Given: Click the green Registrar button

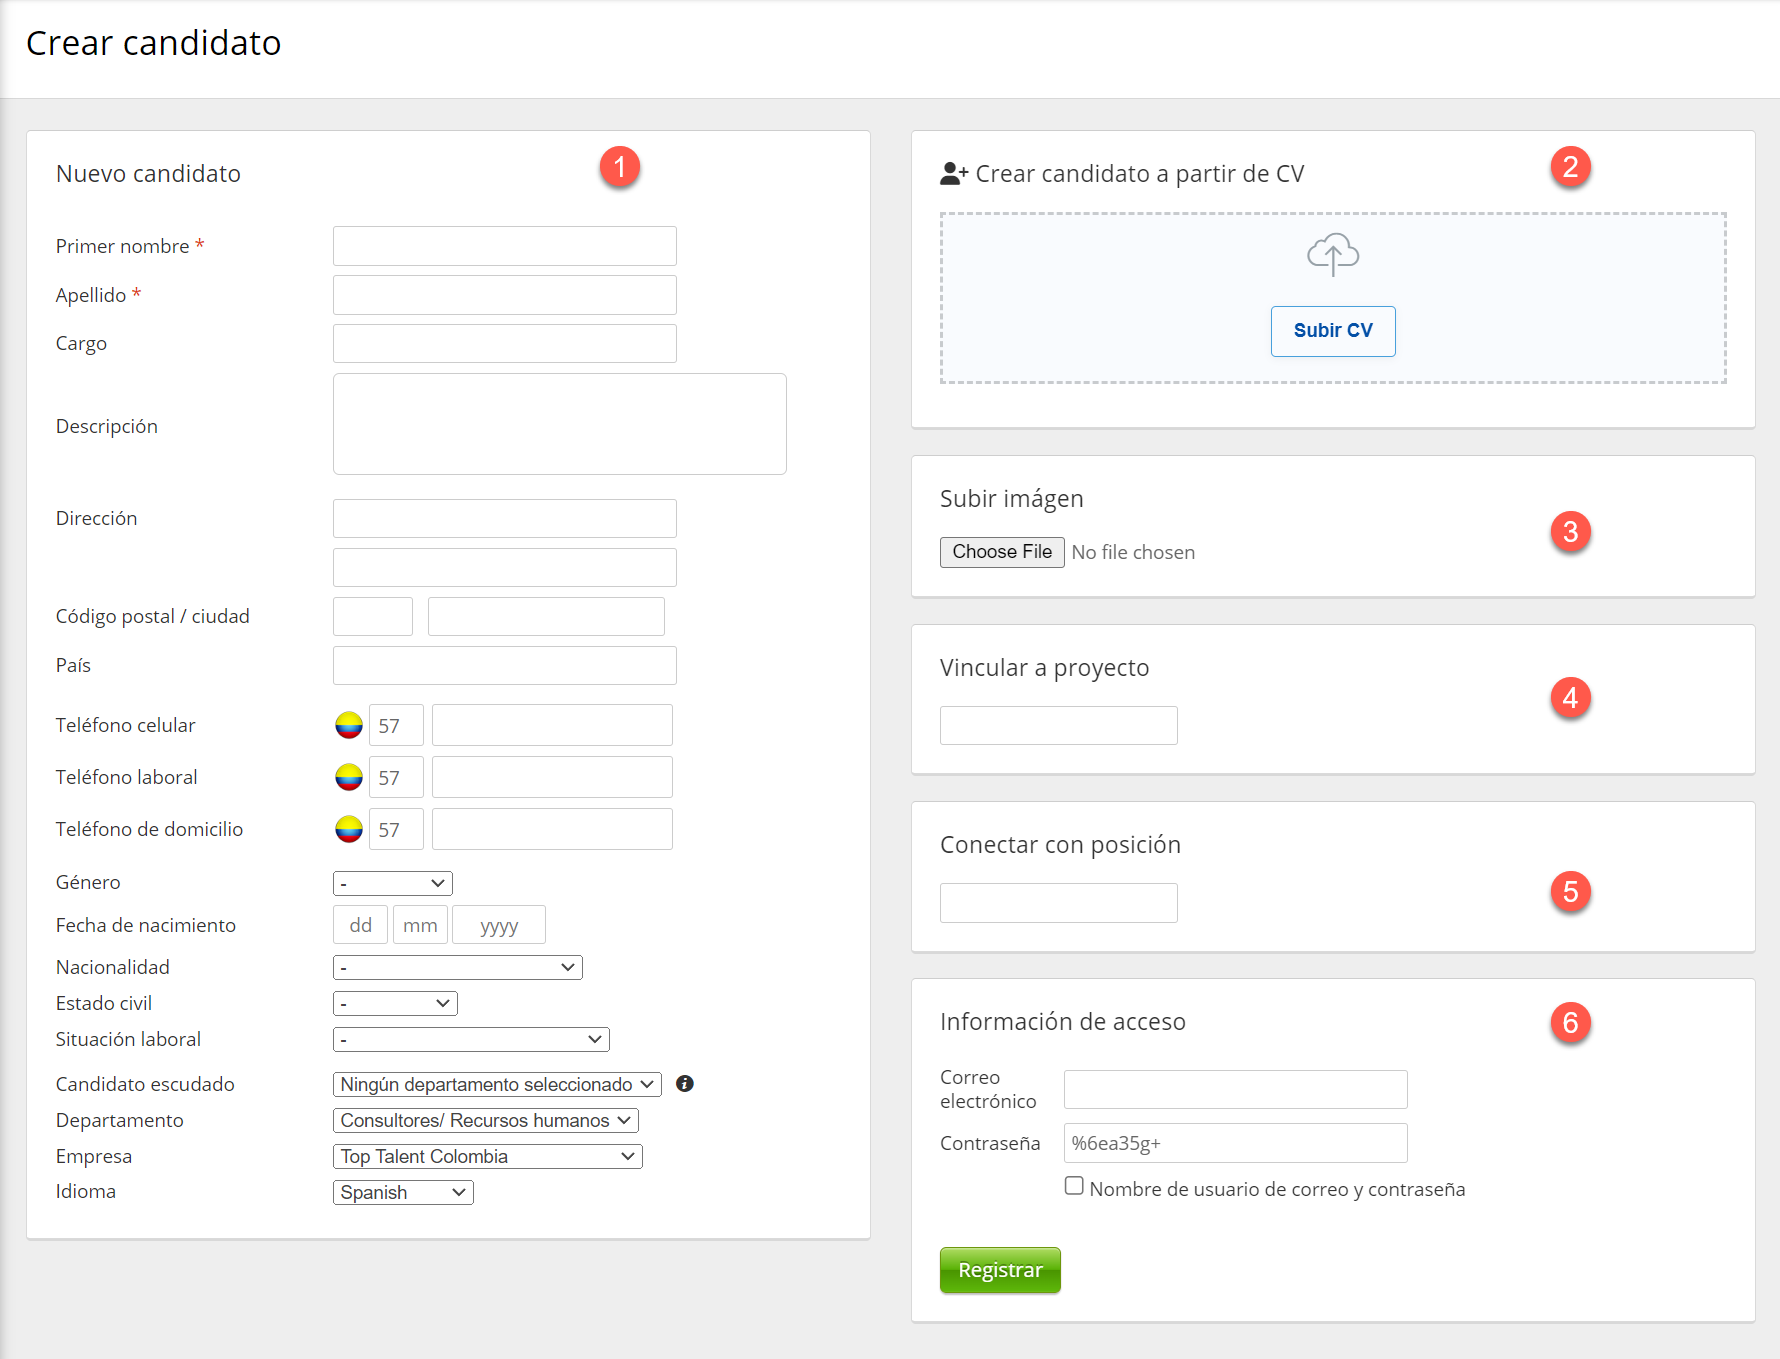Looking at the screenshot, I should coord(999,1270).
